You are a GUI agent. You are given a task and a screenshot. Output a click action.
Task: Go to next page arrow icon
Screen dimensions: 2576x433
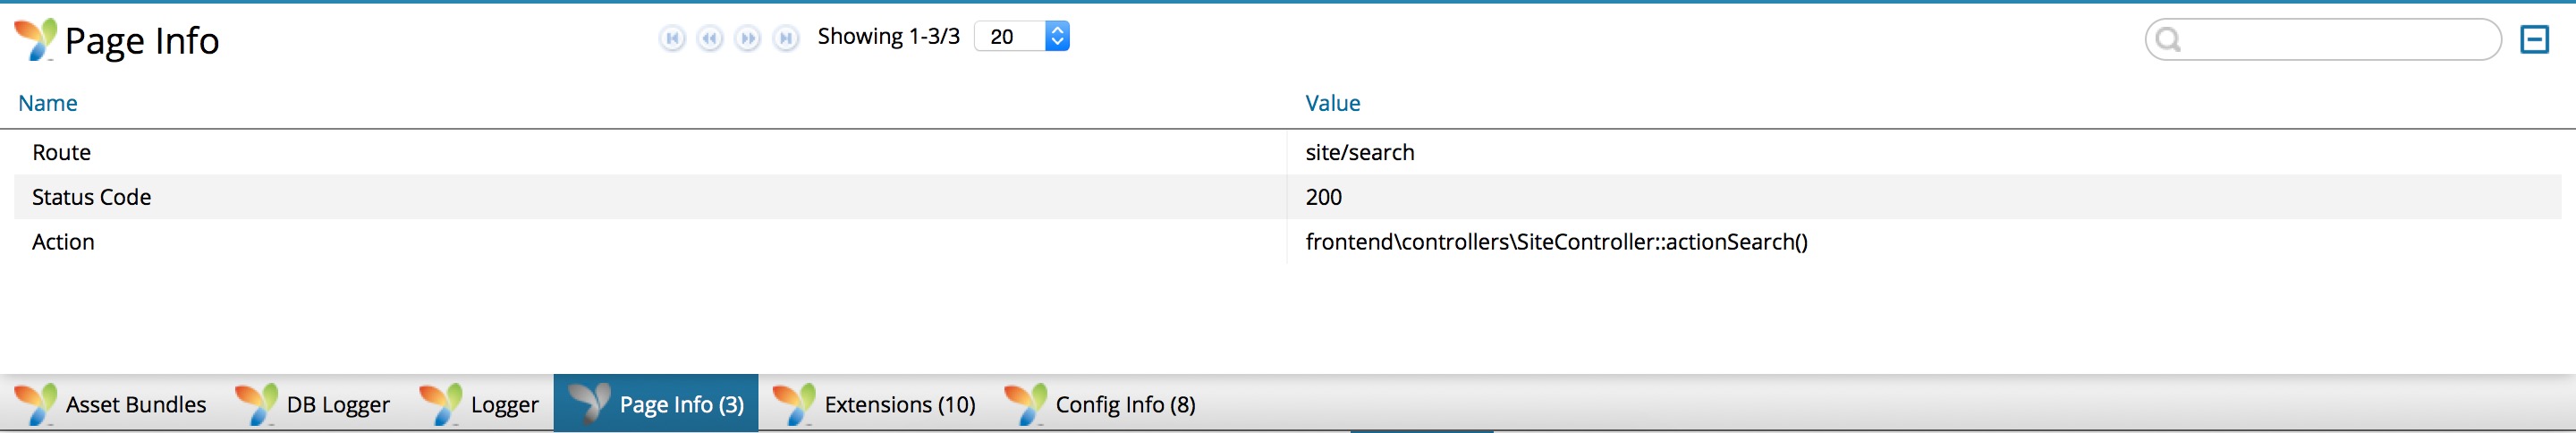tap(747, 38)
